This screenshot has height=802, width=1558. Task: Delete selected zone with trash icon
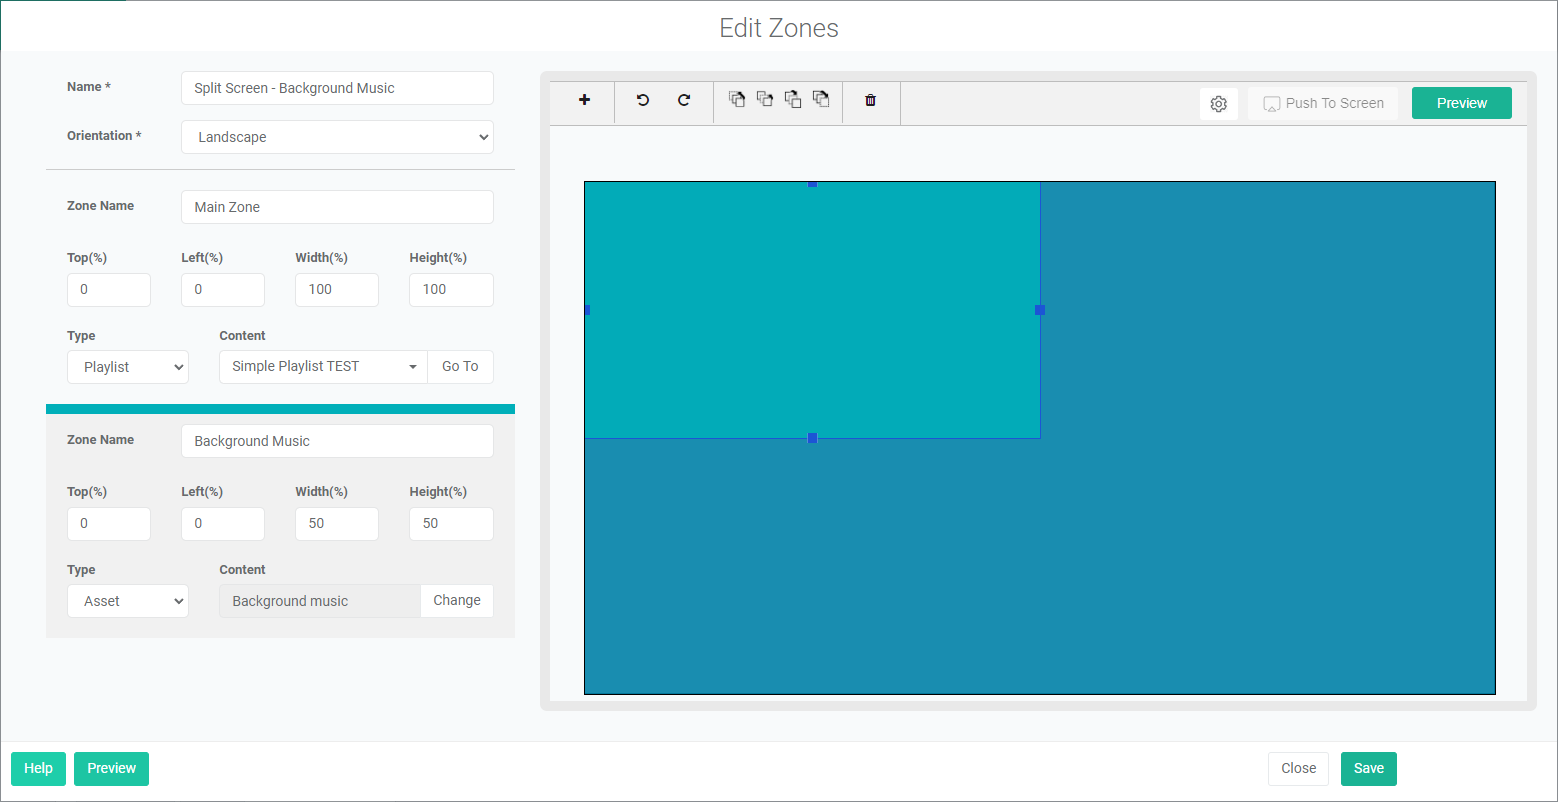point(870,101)
